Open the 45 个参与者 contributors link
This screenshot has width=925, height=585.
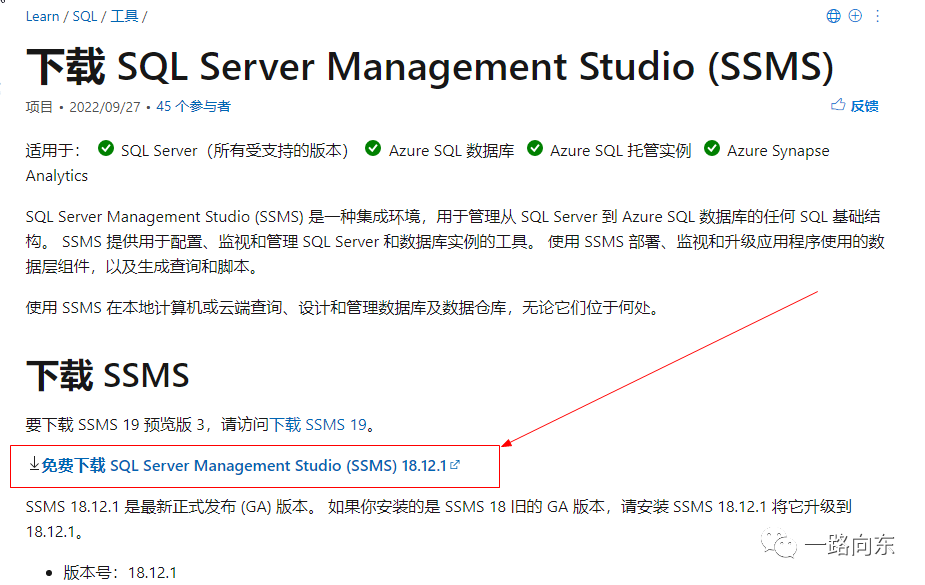click(x=193, y=107)
